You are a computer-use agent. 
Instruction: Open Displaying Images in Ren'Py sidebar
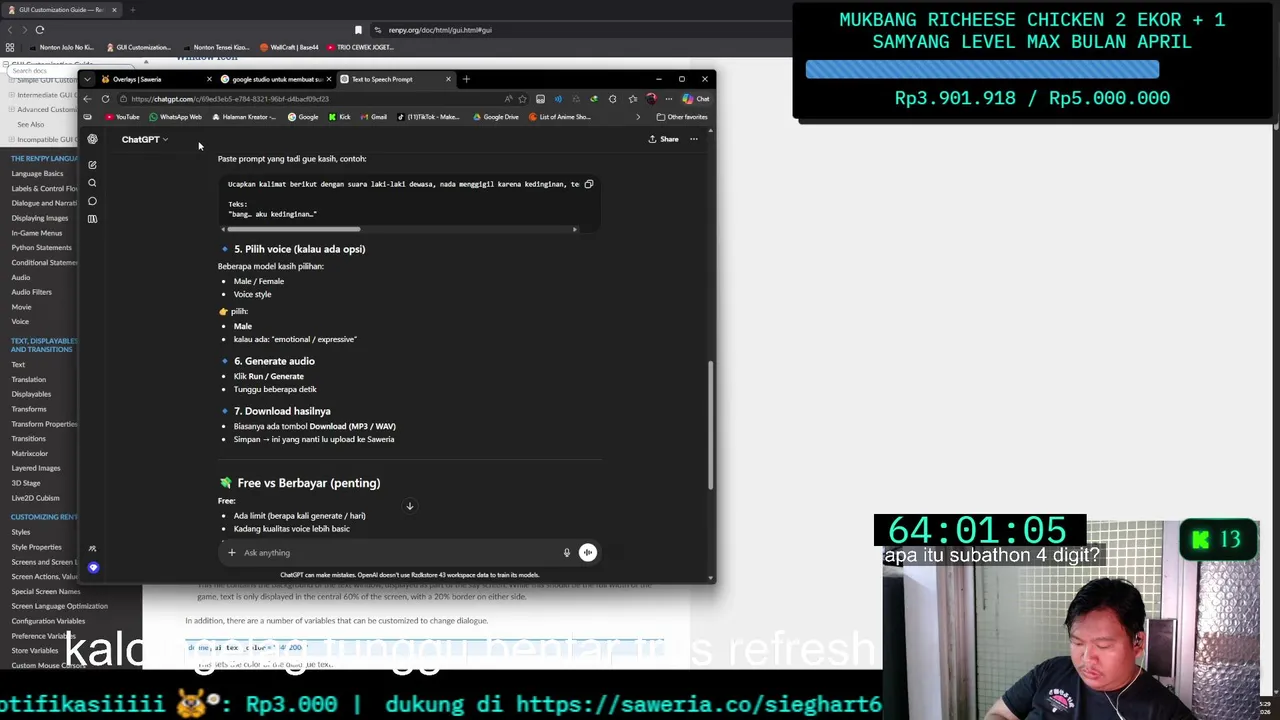point(40,218)
